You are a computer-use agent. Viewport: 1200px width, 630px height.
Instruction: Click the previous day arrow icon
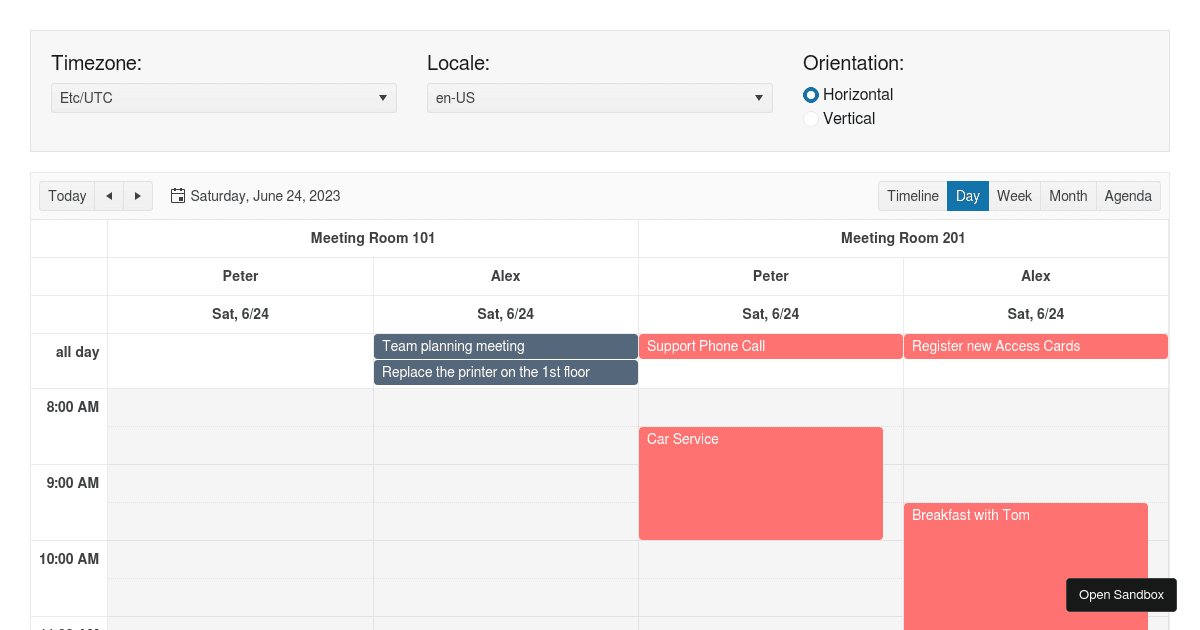pyautogui.click(x=108, y=196)
